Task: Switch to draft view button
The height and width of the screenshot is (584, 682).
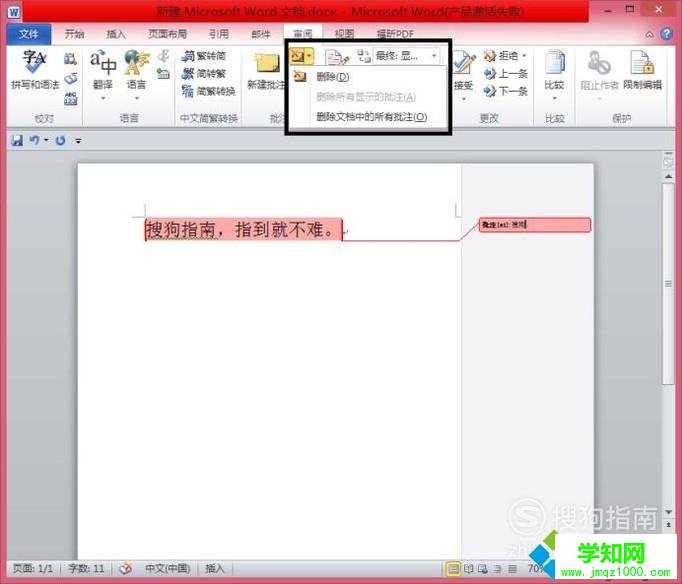Action: [x=513, y=568]
